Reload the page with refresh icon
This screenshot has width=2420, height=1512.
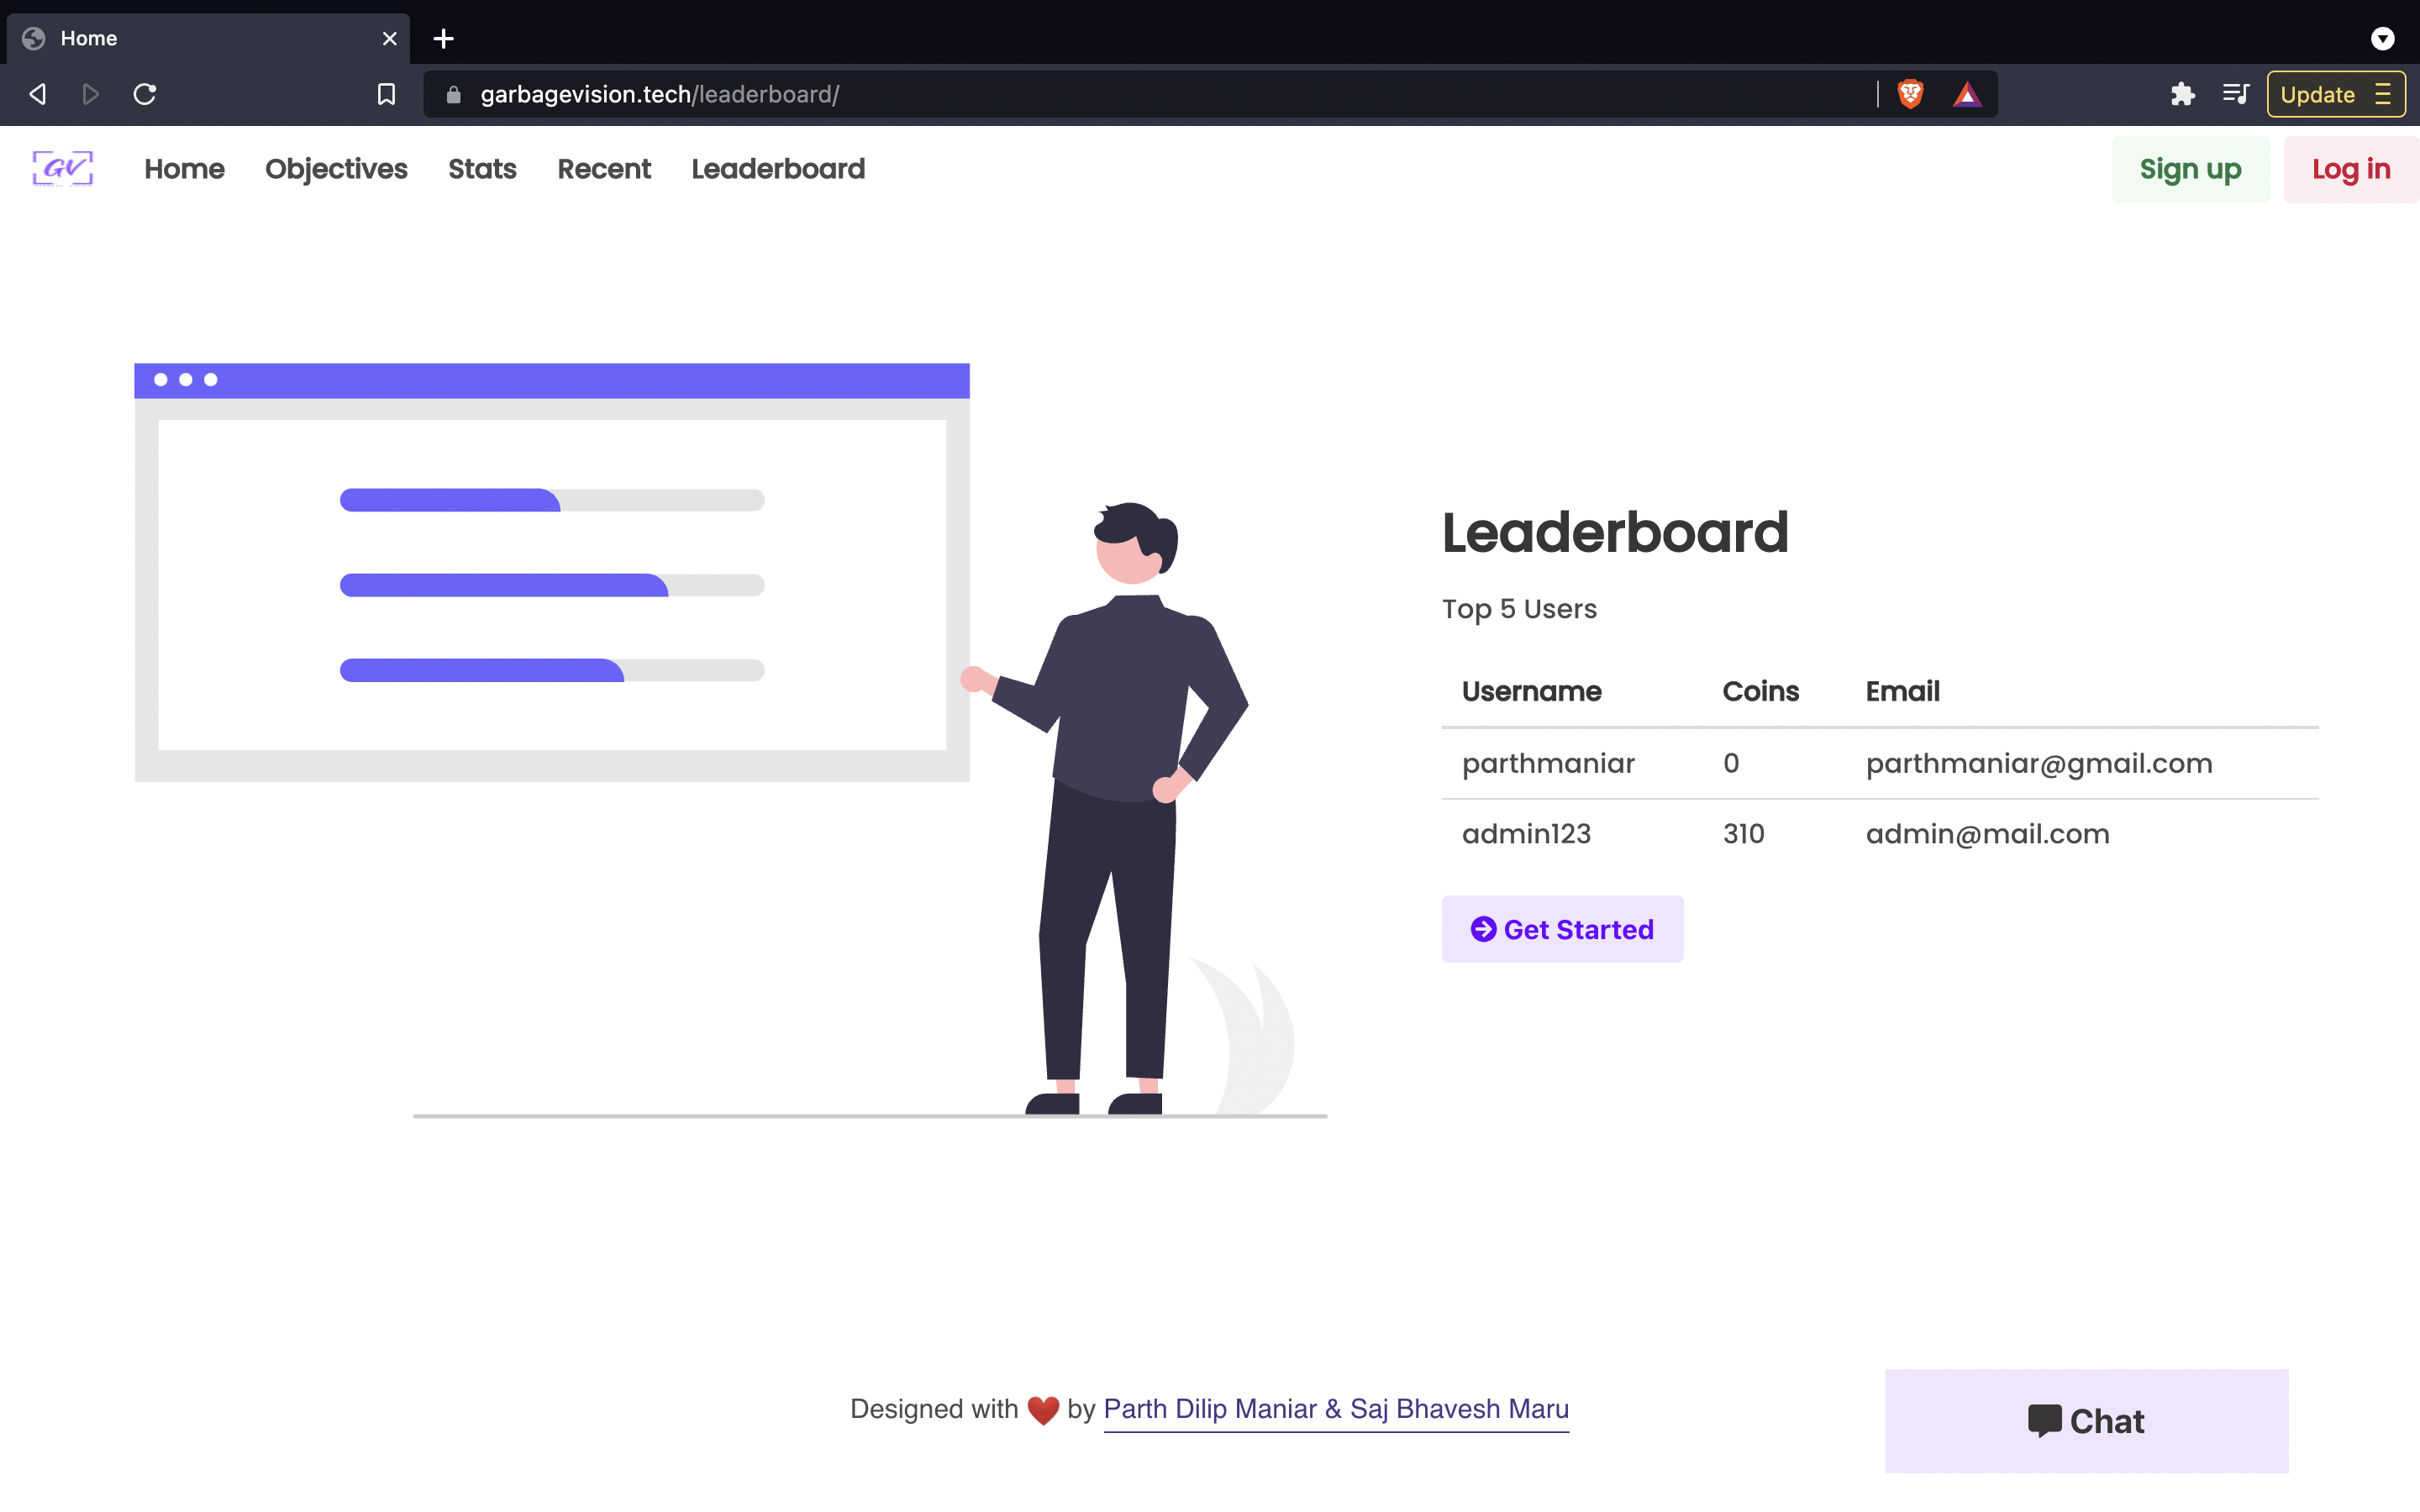point(145,94)
